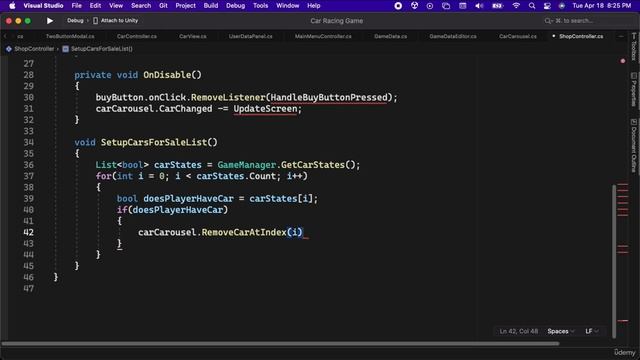Screen dimensions: 640x360
Task: Open the File menu
Action: (x=76, y=6)
